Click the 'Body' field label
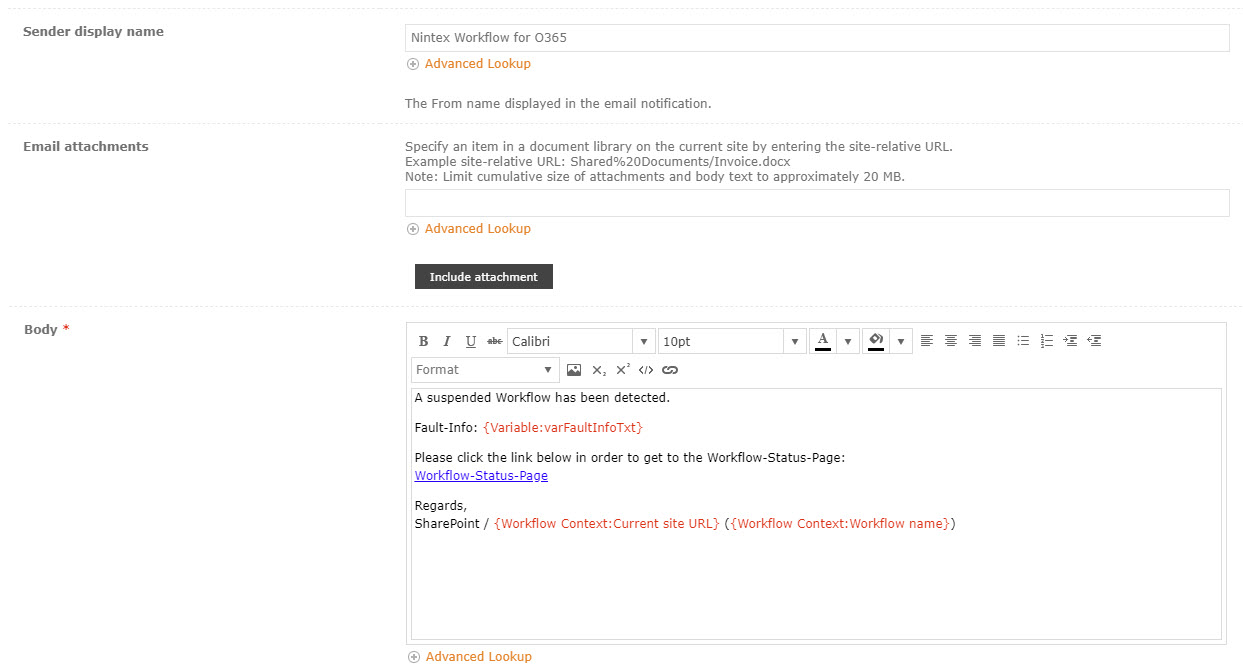Image resolution: width=1243 pixels, height=671 pixels. [41, 330]
